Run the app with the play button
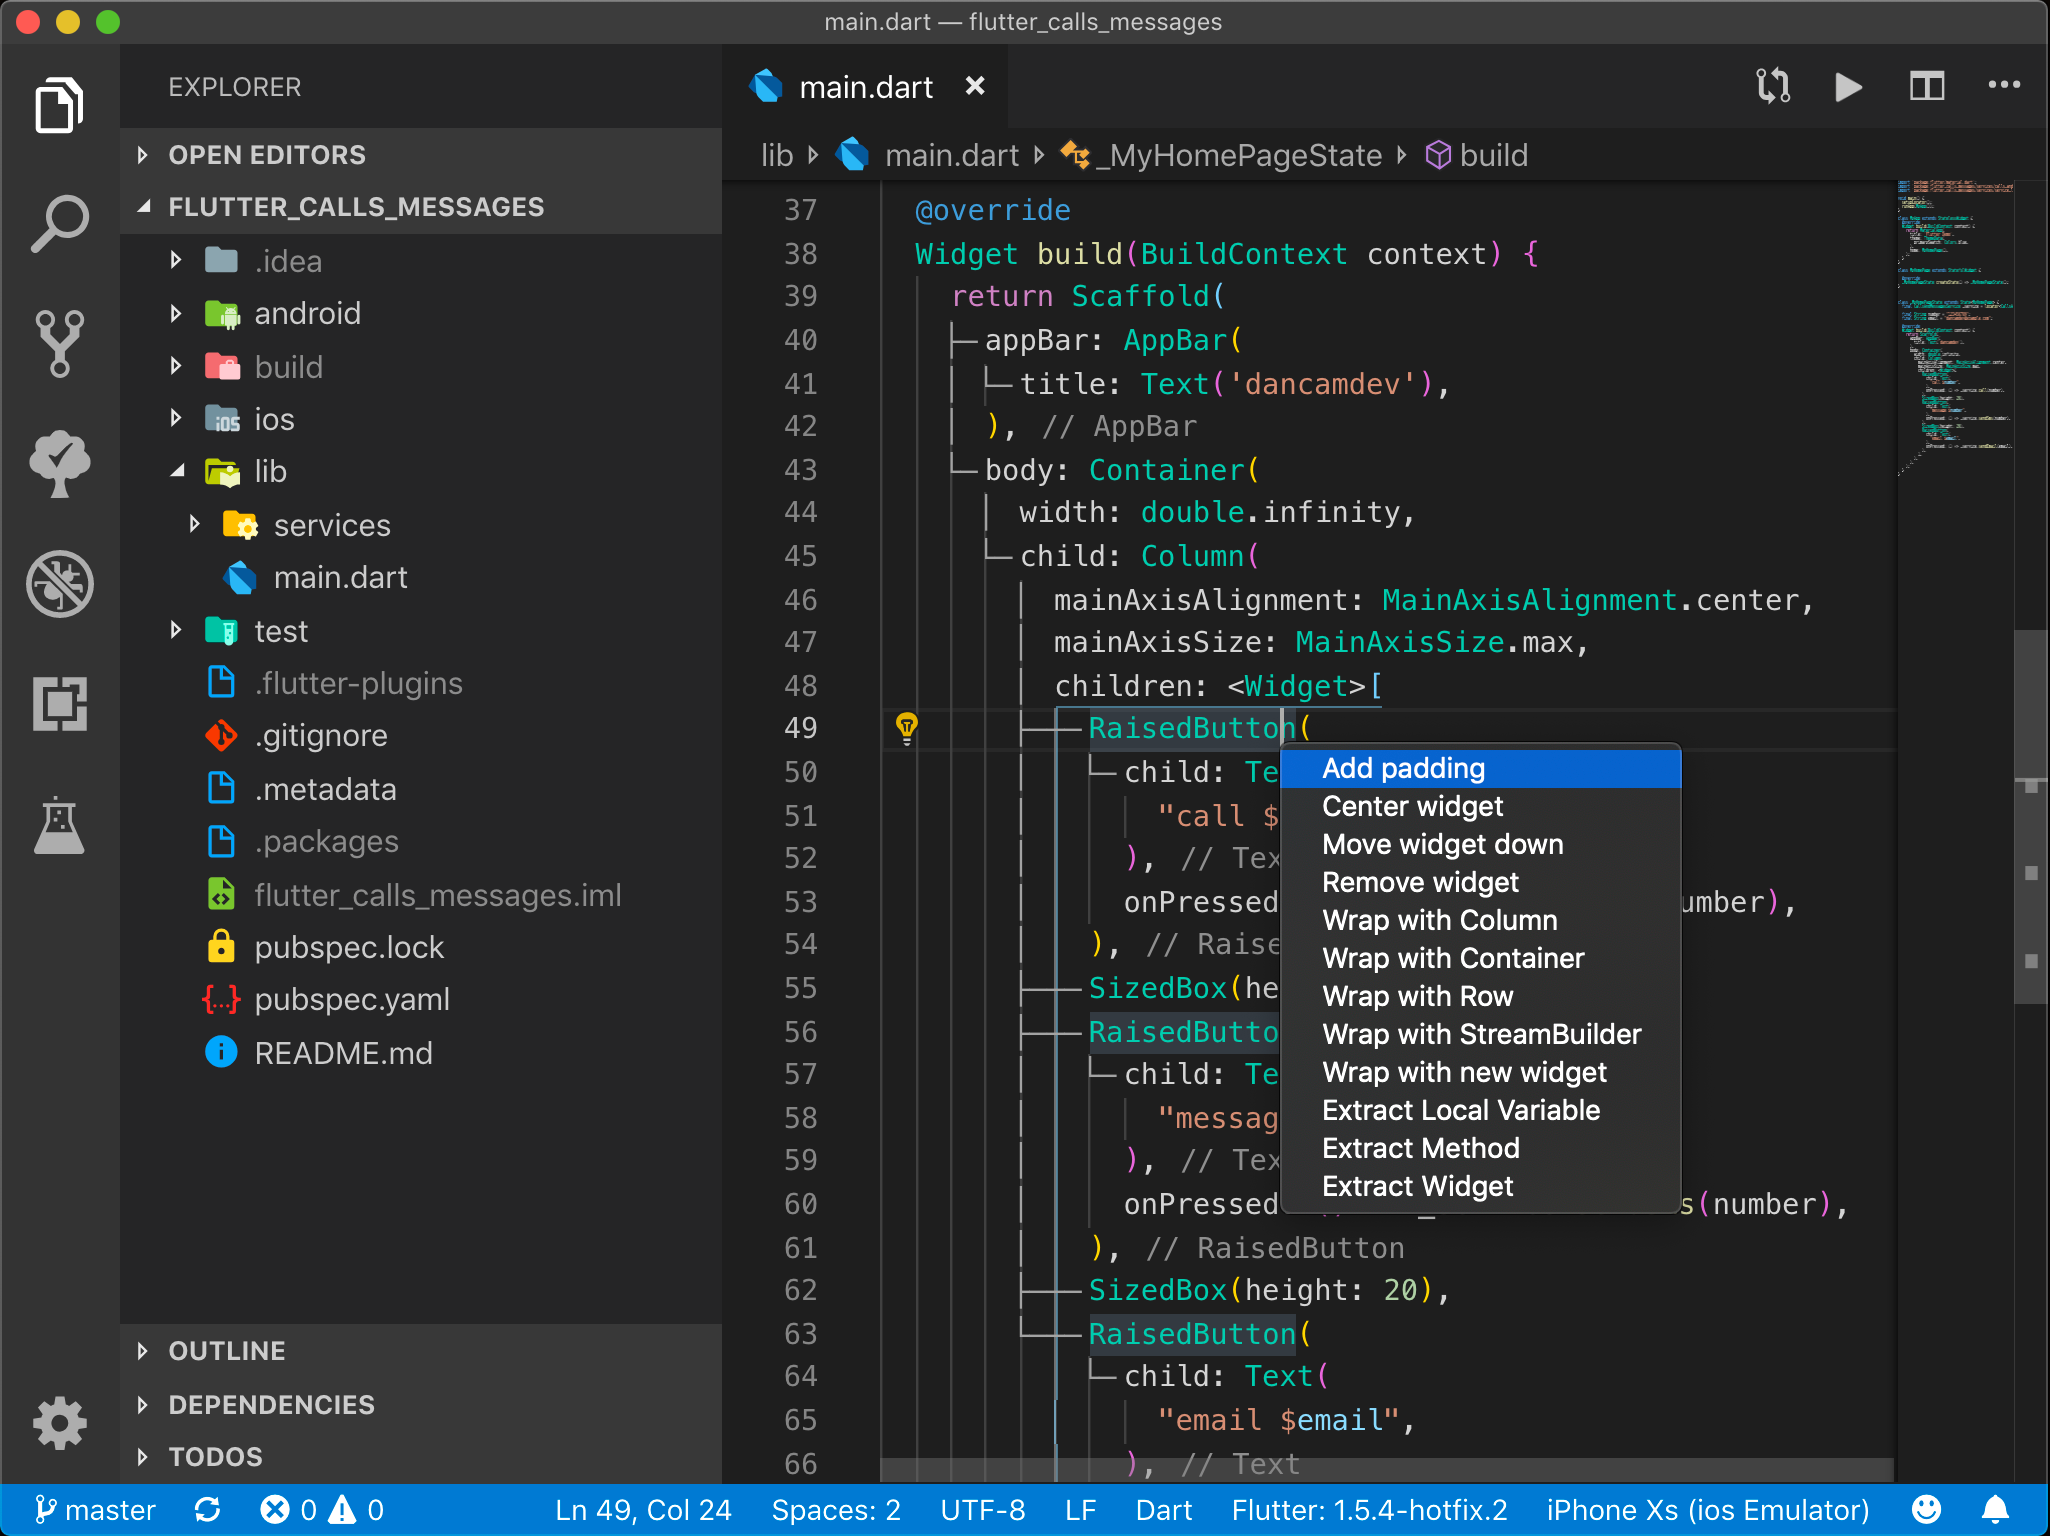2050x1536 pixels. pyautogui.click(x=1847, y=86)
